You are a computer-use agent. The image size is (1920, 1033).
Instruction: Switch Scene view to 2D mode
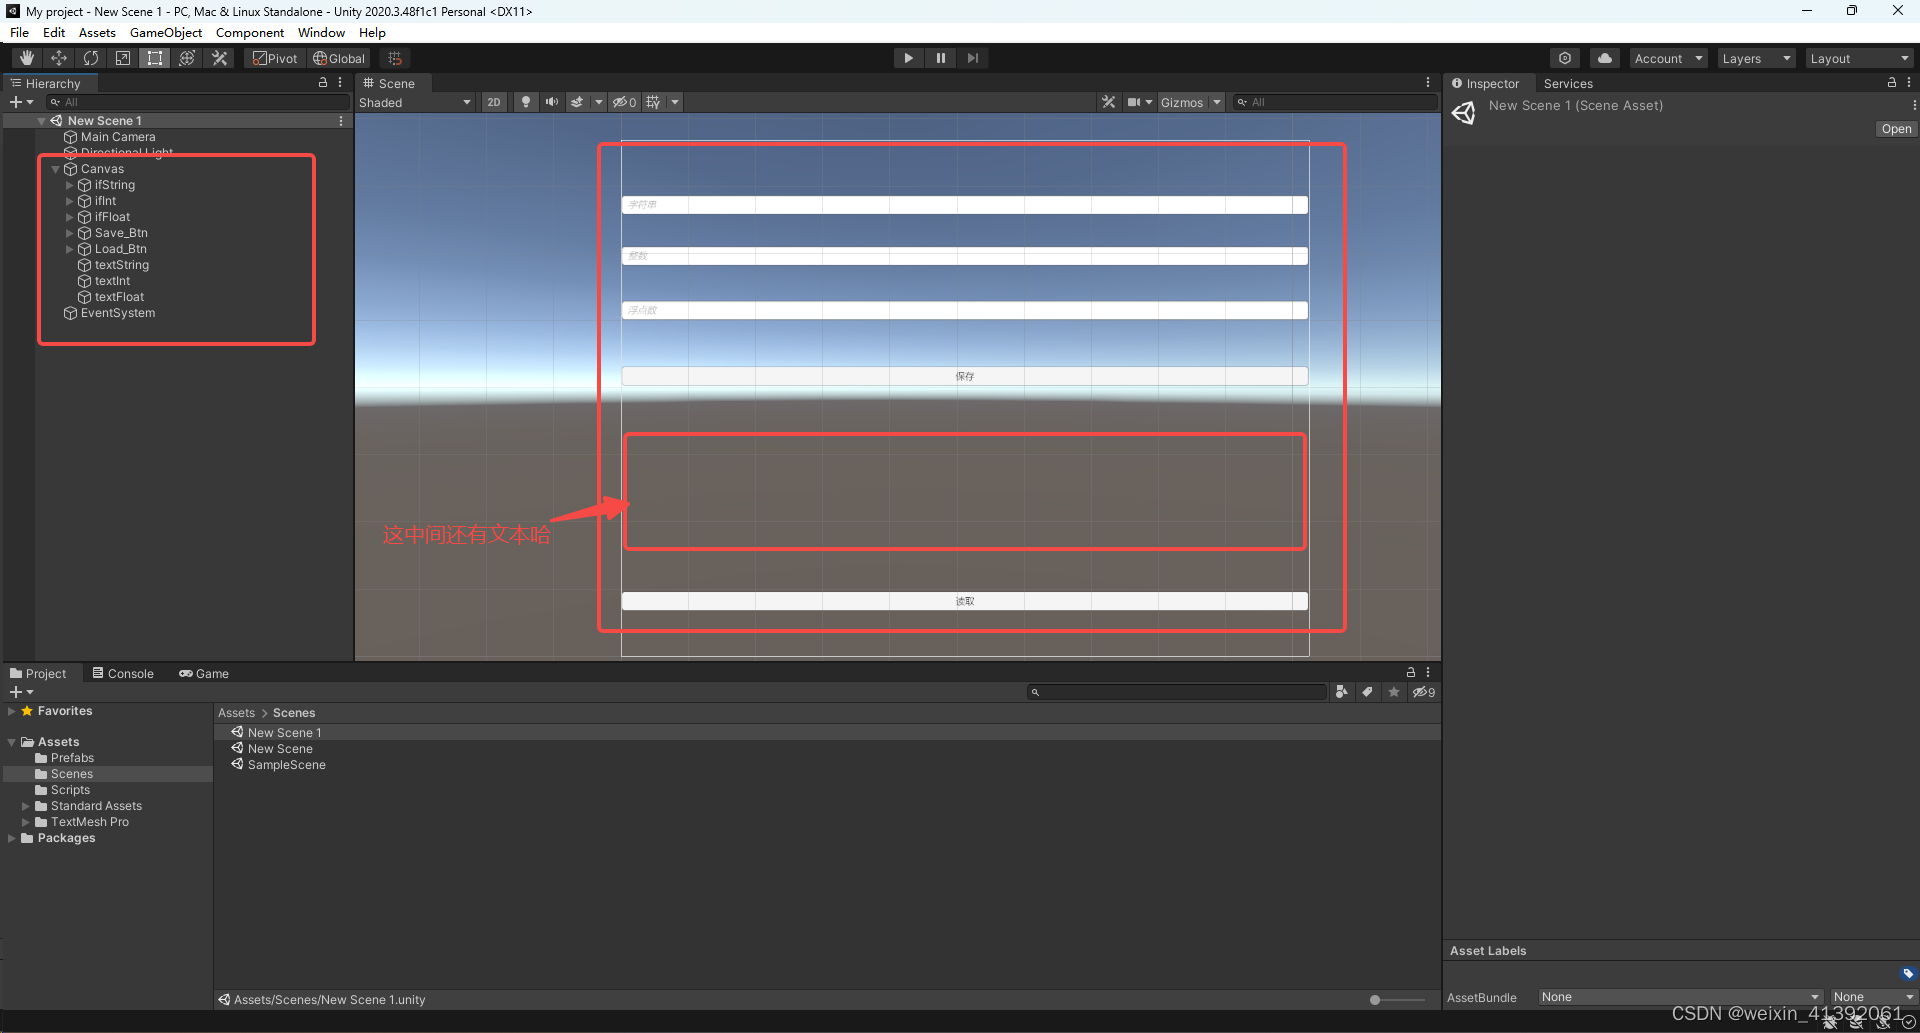click(494, 101)
